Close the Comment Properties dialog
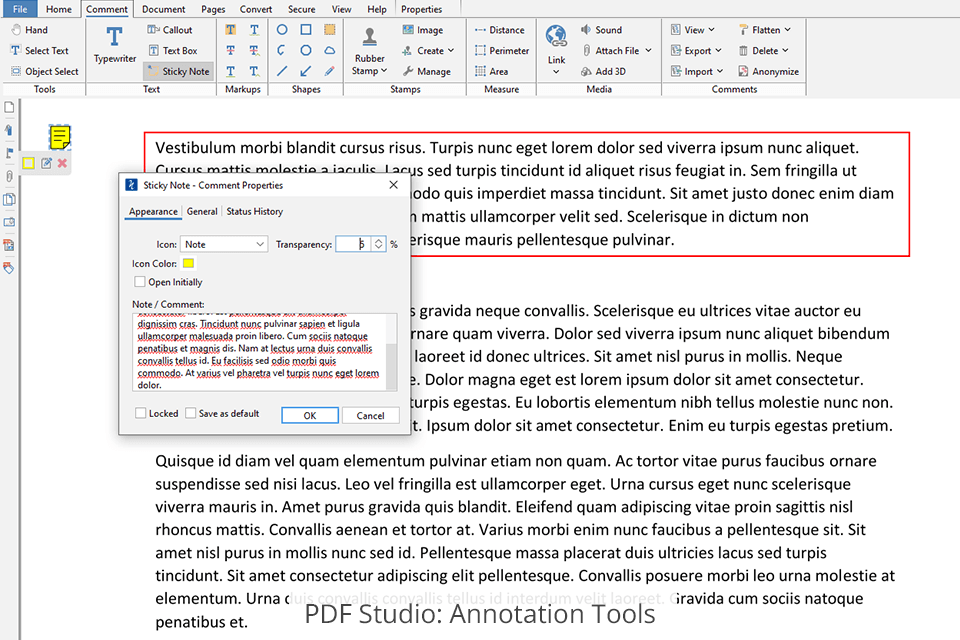The width and height of the screenshot is (960, 640). [x=394, y=184]
